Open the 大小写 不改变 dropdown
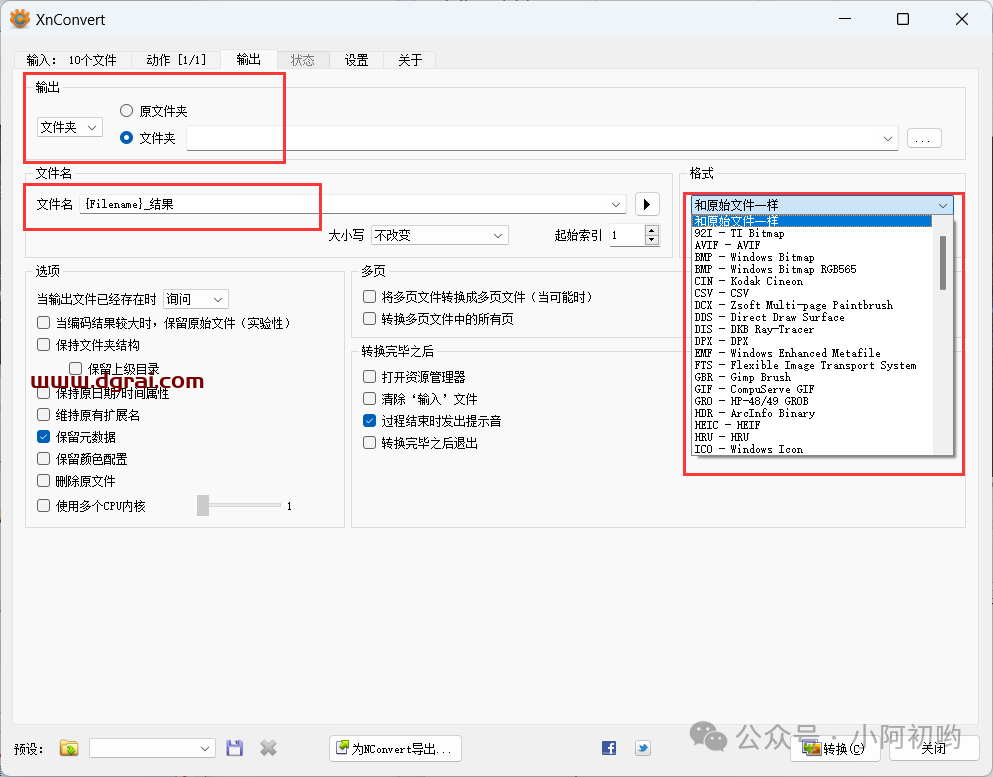 440,236
